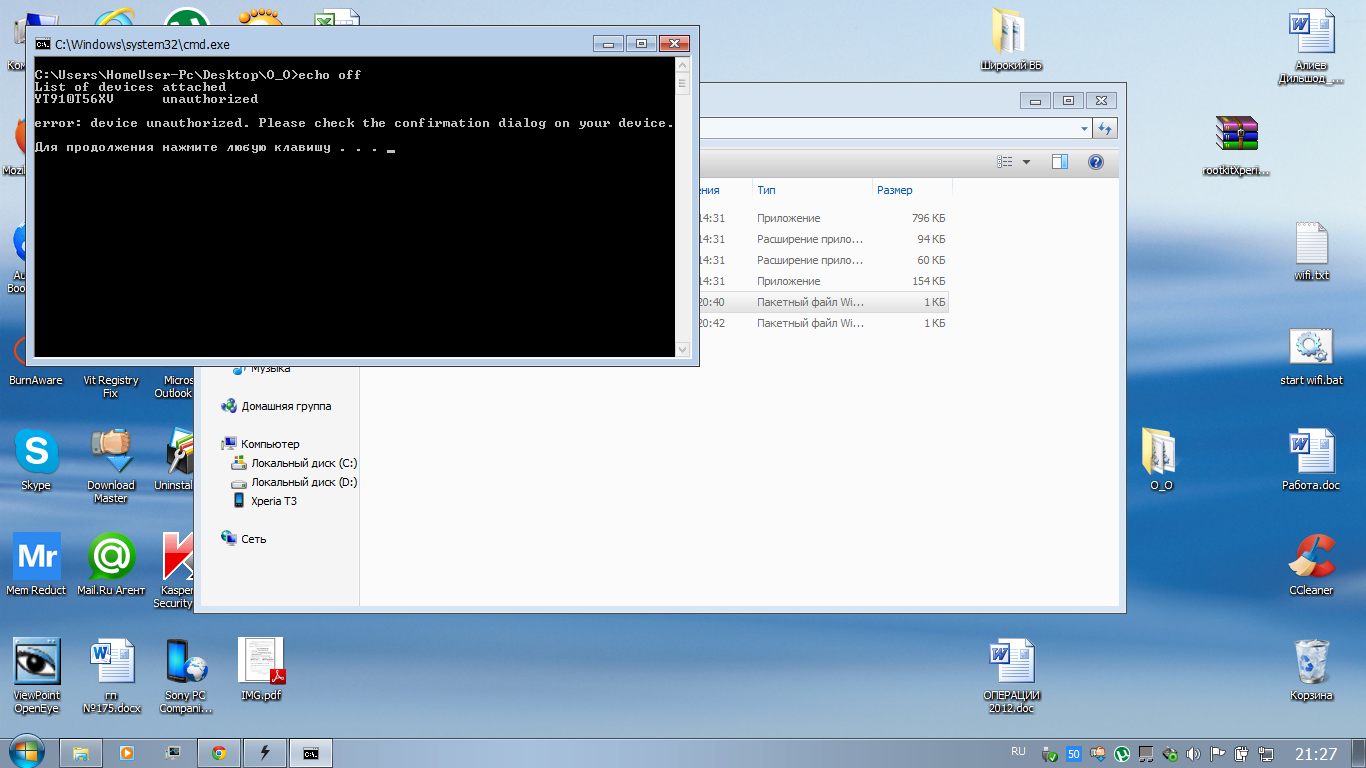Expand the address bar history dropdown

point(1085,128)
